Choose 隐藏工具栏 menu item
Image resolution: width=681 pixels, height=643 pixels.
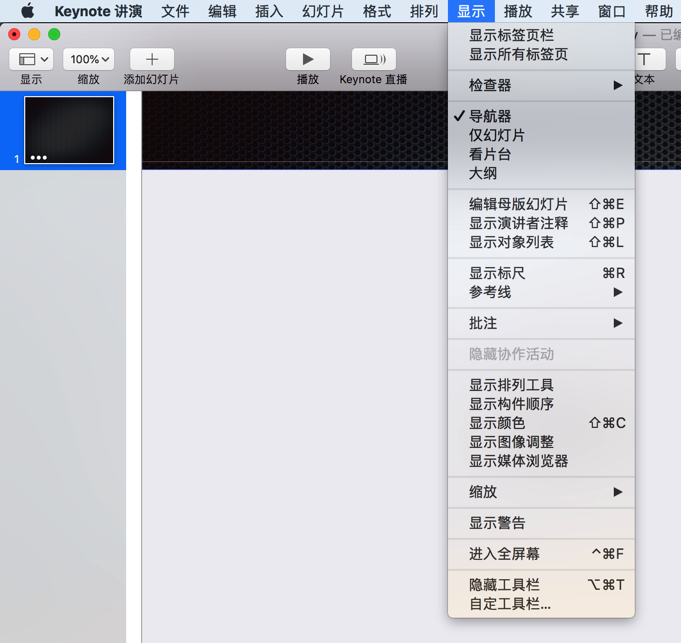pos(541,585)
